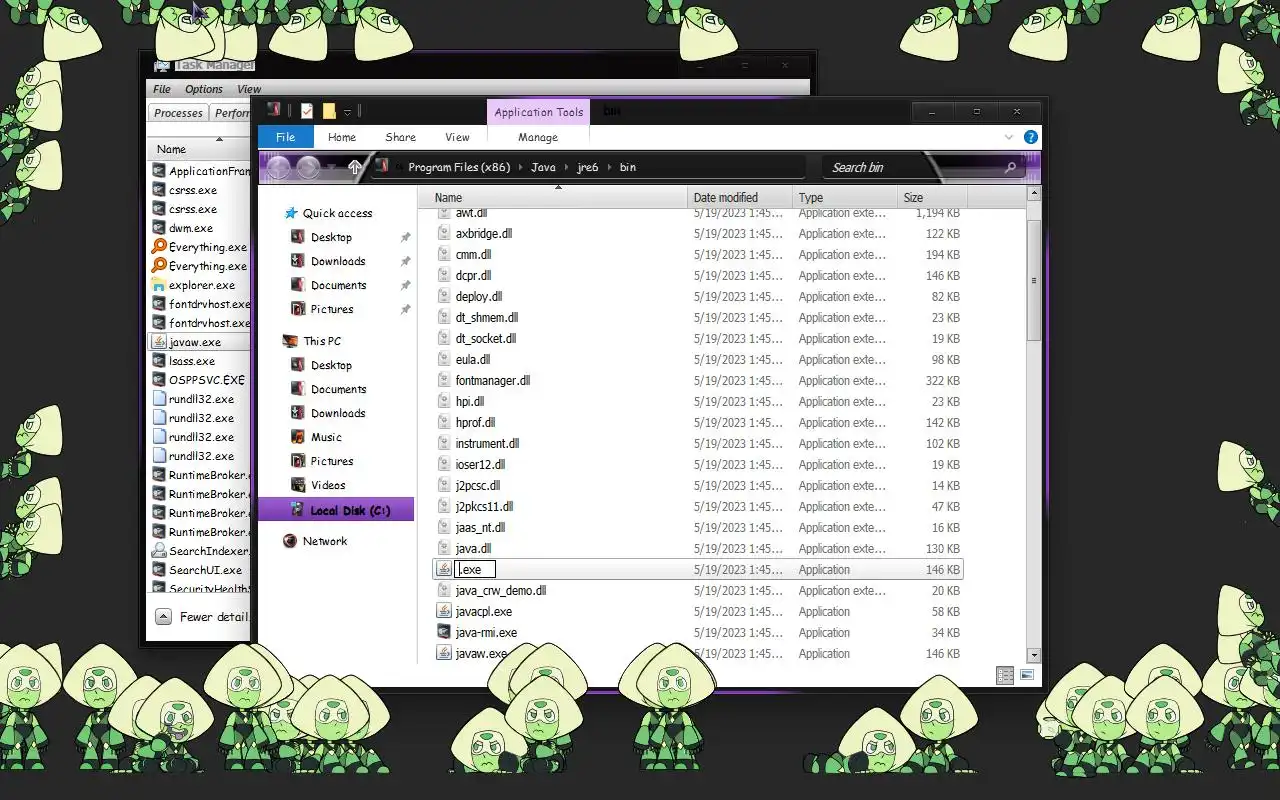Open the Customize Quick Access Toolbar dropdown
The height and width of the screenshot is (800, 1280).
coord(347,112)
